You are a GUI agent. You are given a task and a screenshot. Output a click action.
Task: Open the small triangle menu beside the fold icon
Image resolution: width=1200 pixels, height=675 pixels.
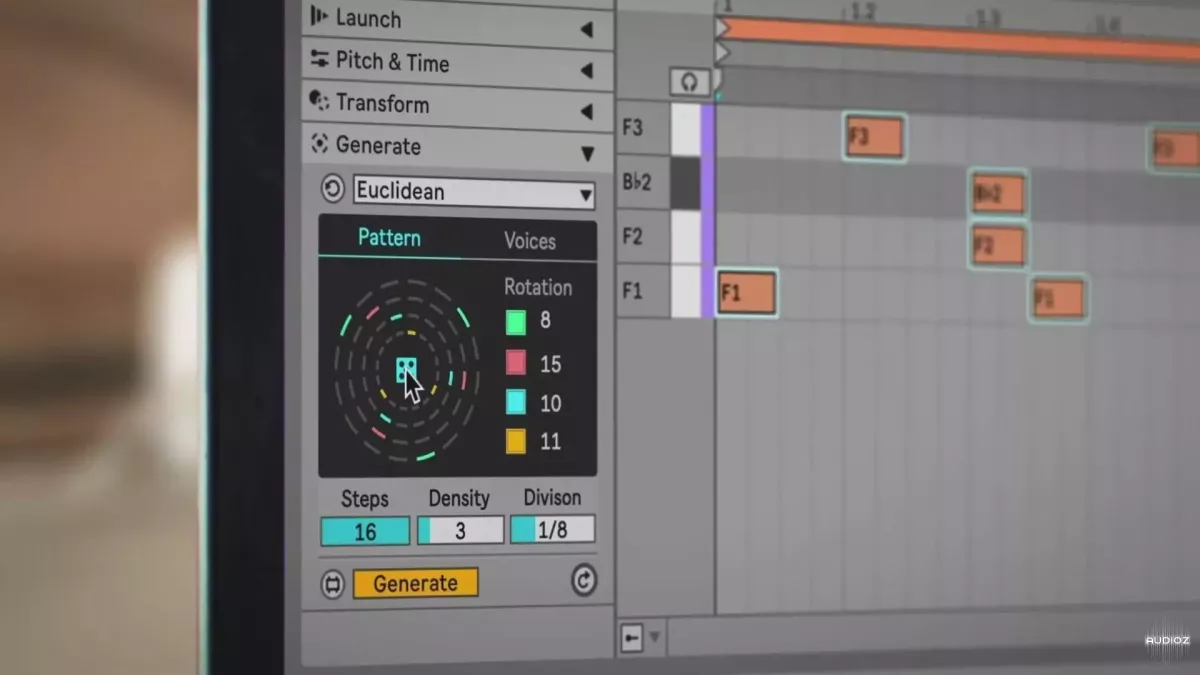coord(656,637)
